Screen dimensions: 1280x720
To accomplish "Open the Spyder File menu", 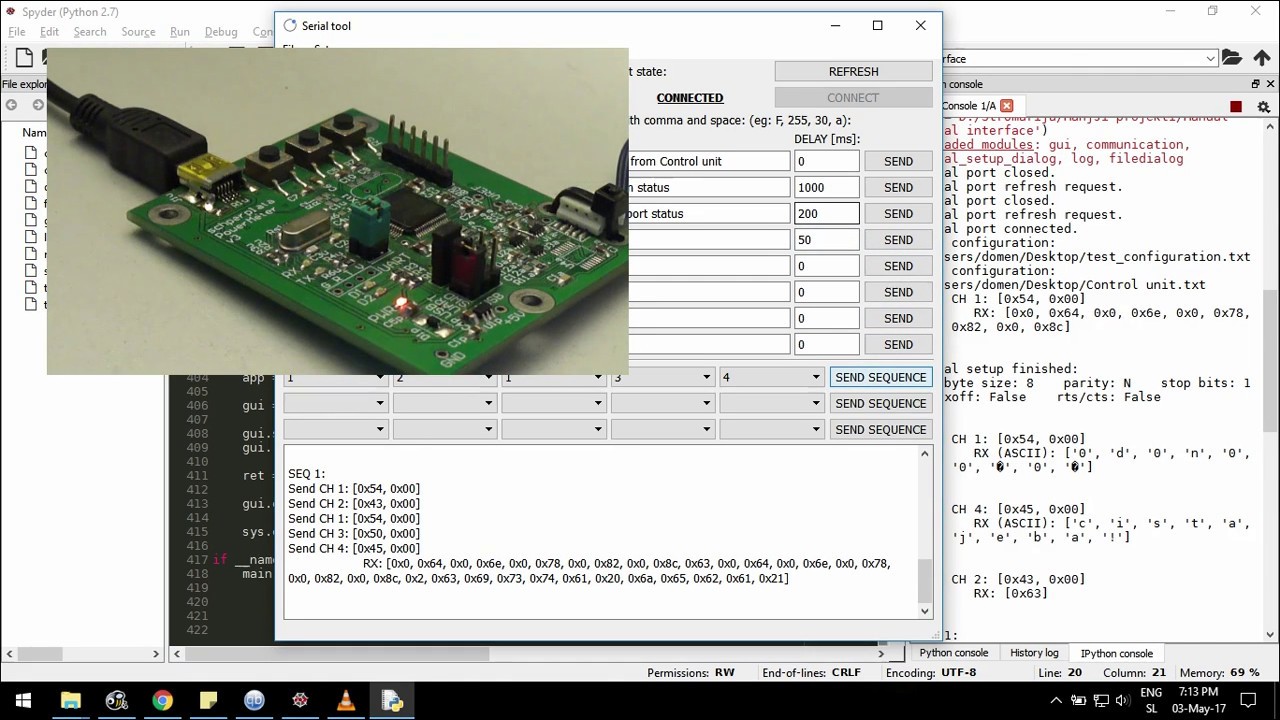I will pyautogui.click(x=17, y=32).
